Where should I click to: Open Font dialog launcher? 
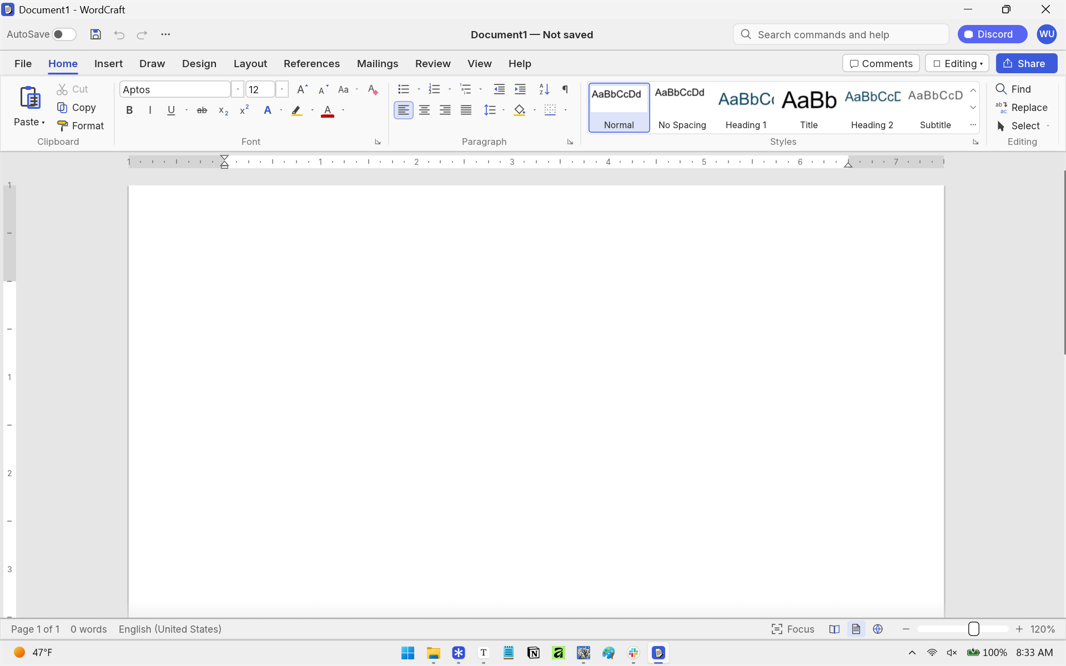[x=378, y=142]
